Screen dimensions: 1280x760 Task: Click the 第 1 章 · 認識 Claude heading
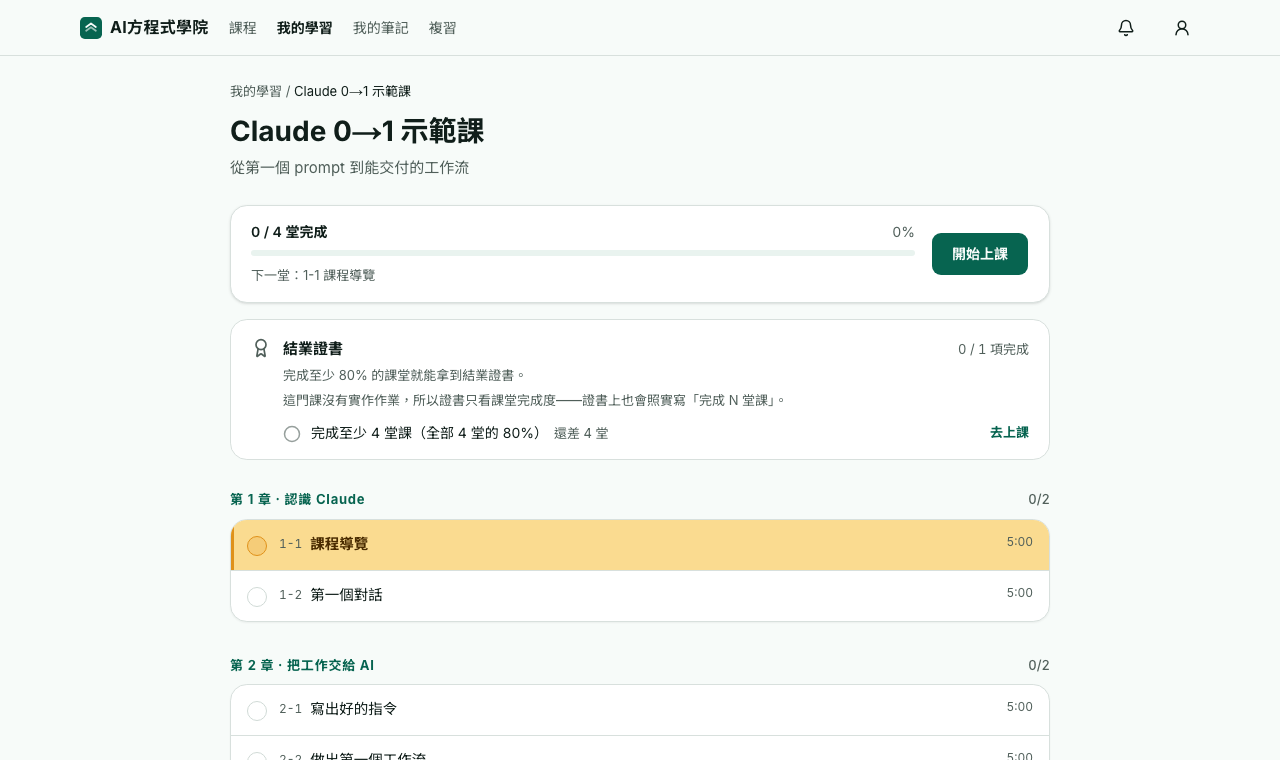297,499
